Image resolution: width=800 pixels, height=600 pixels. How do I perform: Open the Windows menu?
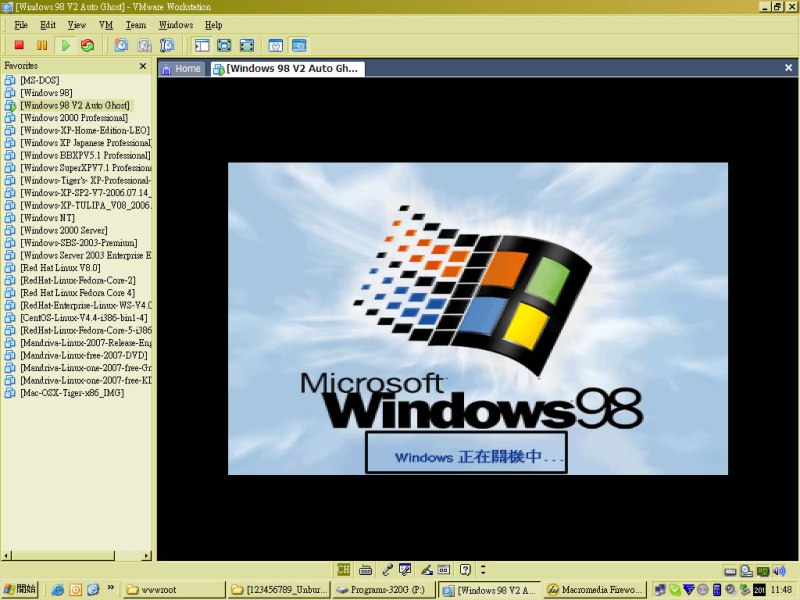[x=176, y=24]
